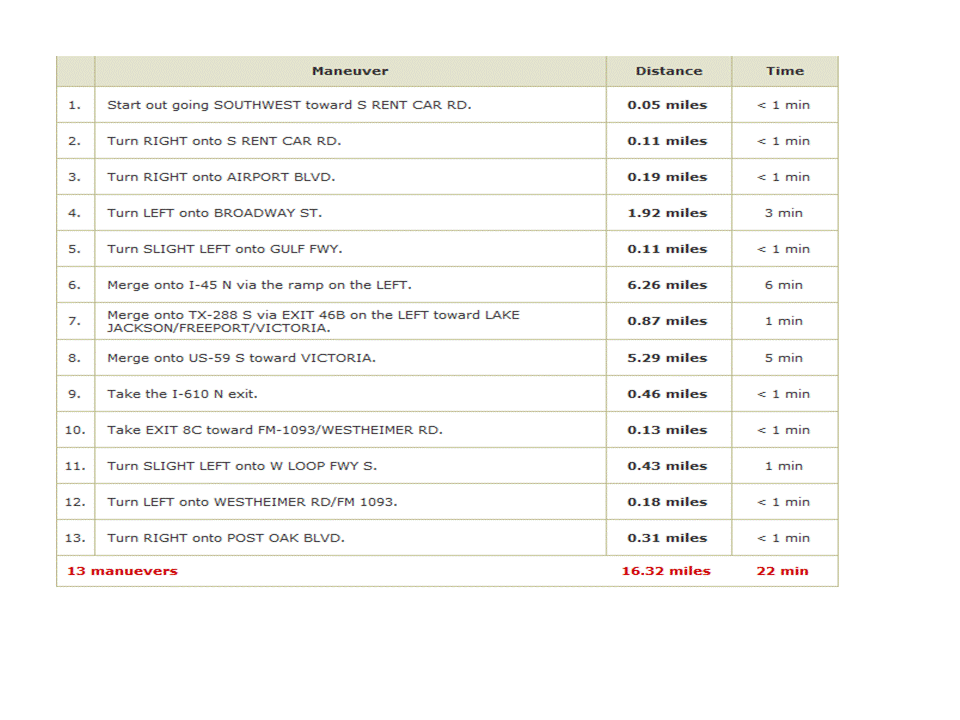Click the red 16.32 miles total

(666, 571)
